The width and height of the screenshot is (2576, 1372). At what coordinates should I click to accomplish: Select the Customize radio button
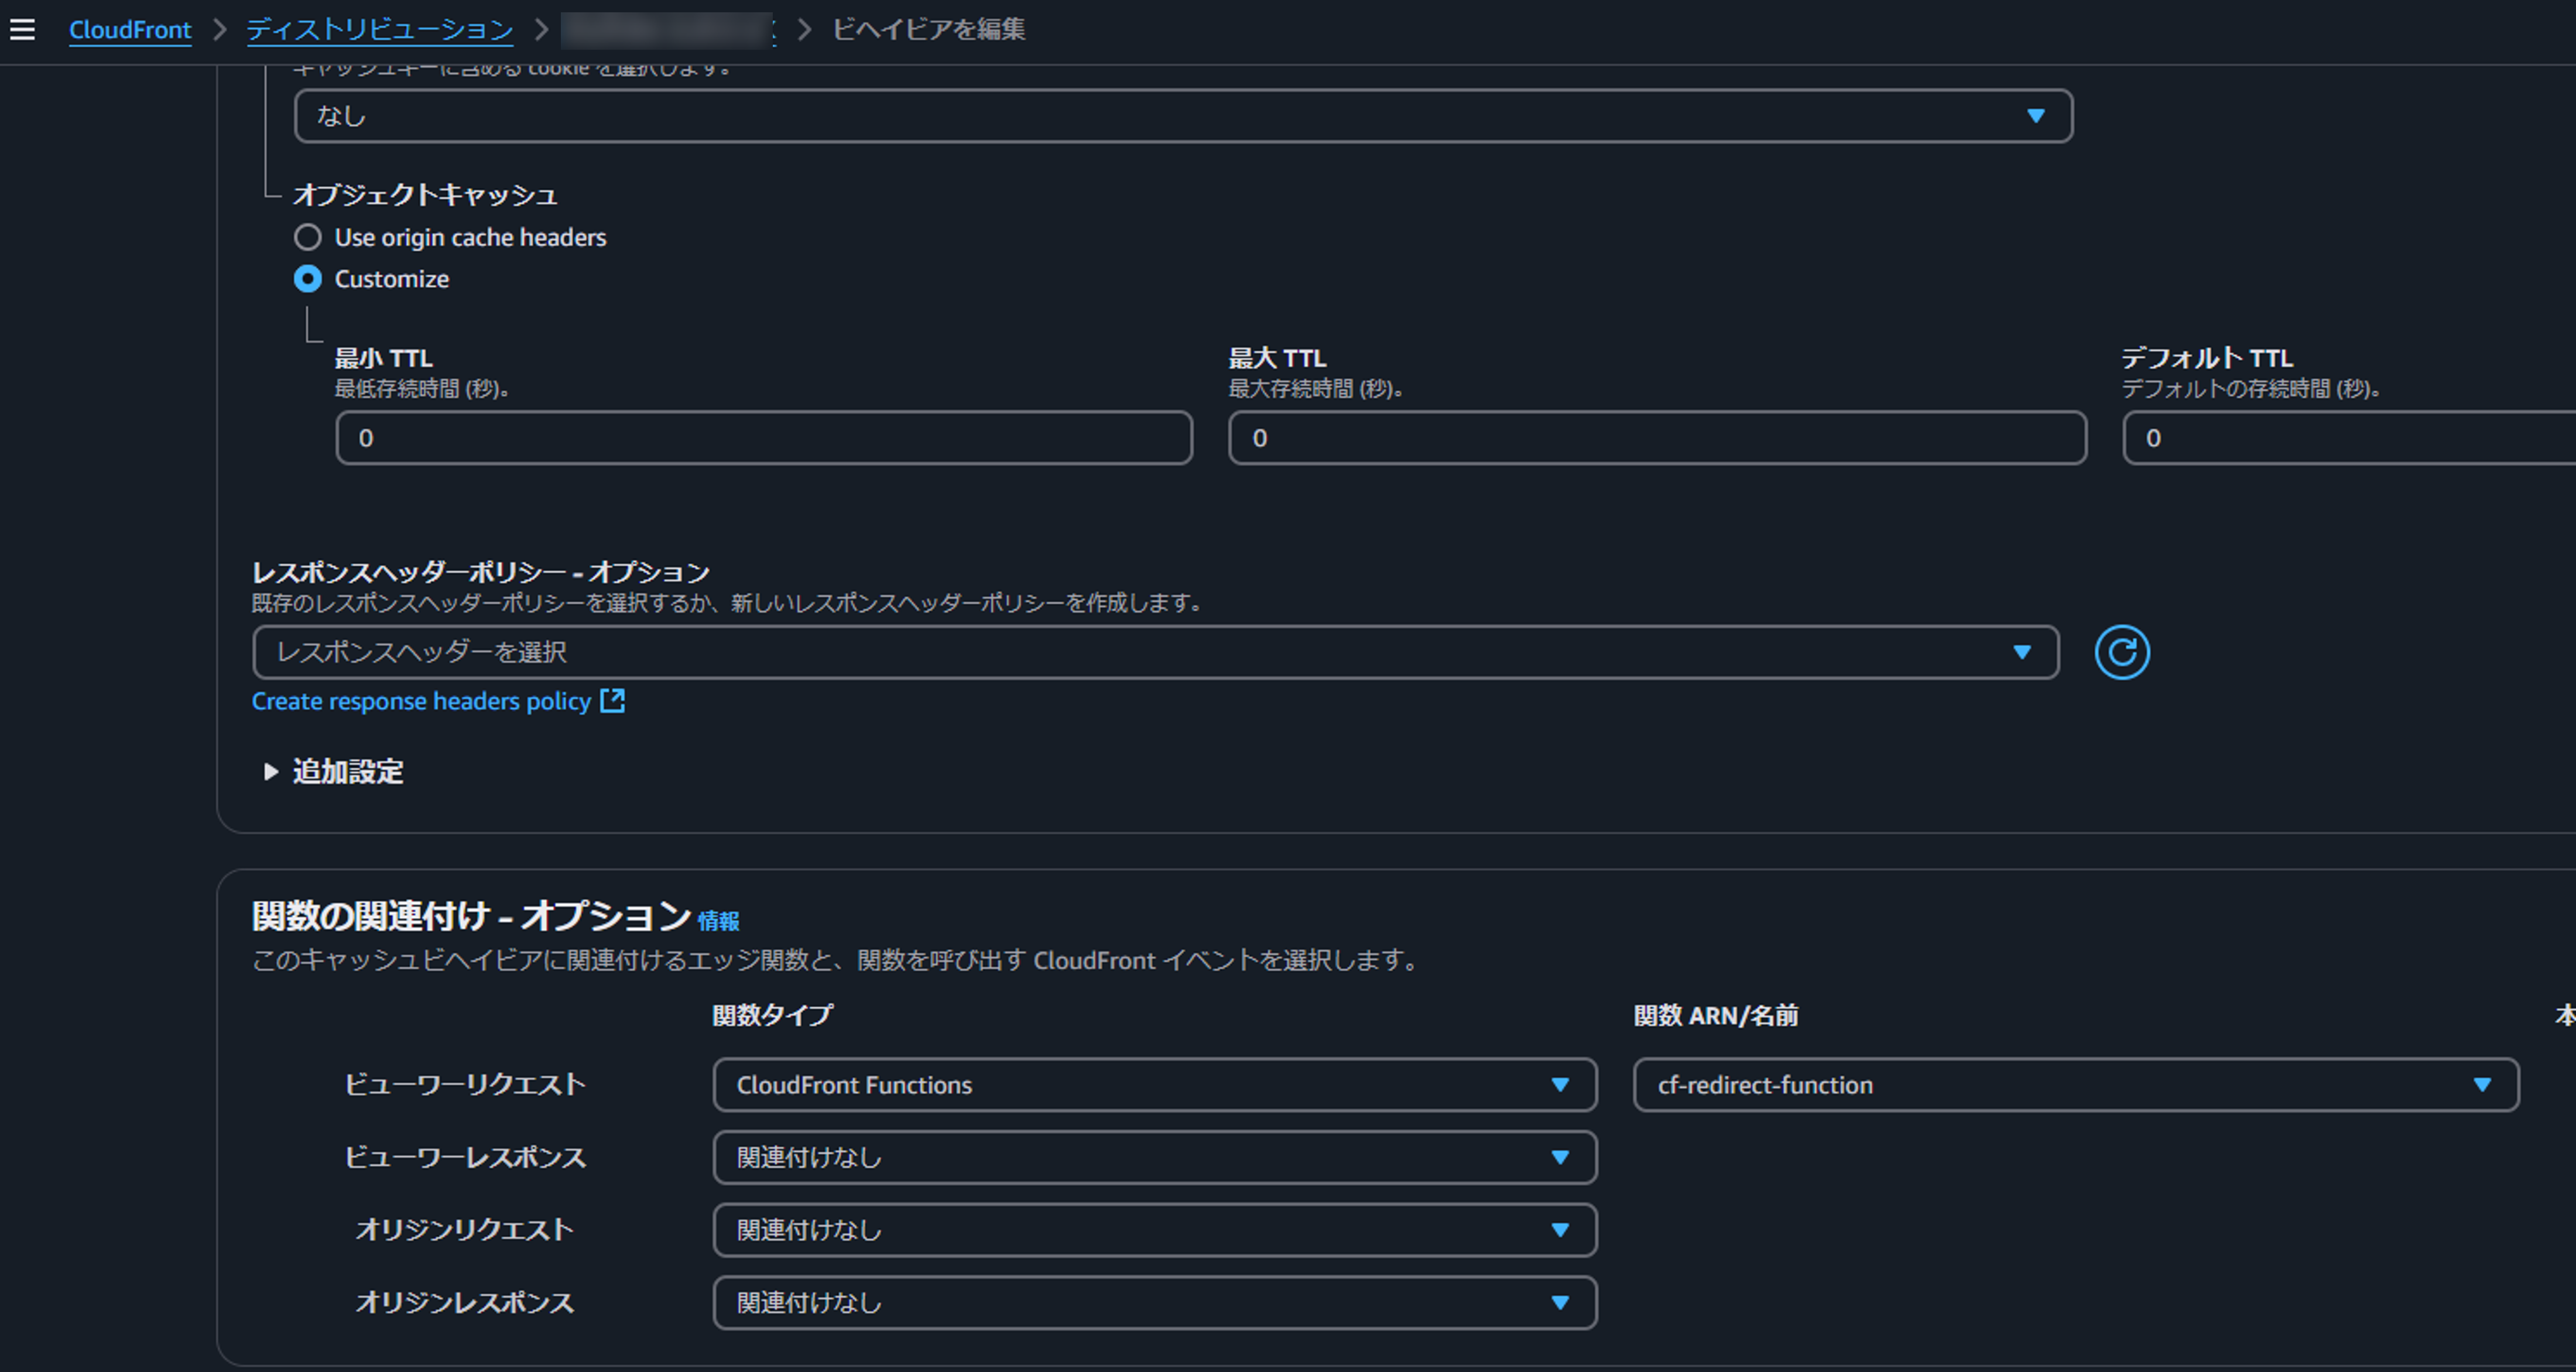tap(308, 279)
